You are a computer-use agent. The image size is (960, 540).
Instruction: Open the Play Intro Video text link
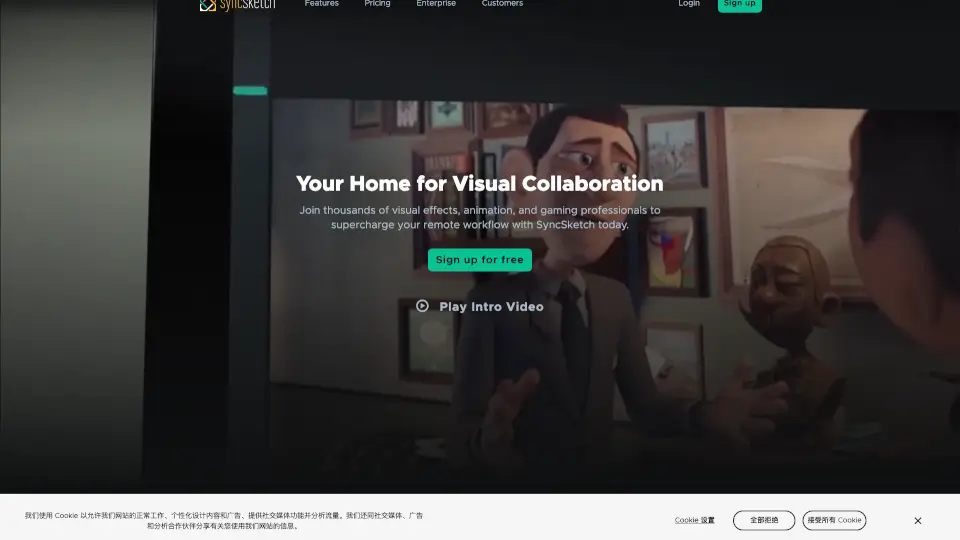491,307
